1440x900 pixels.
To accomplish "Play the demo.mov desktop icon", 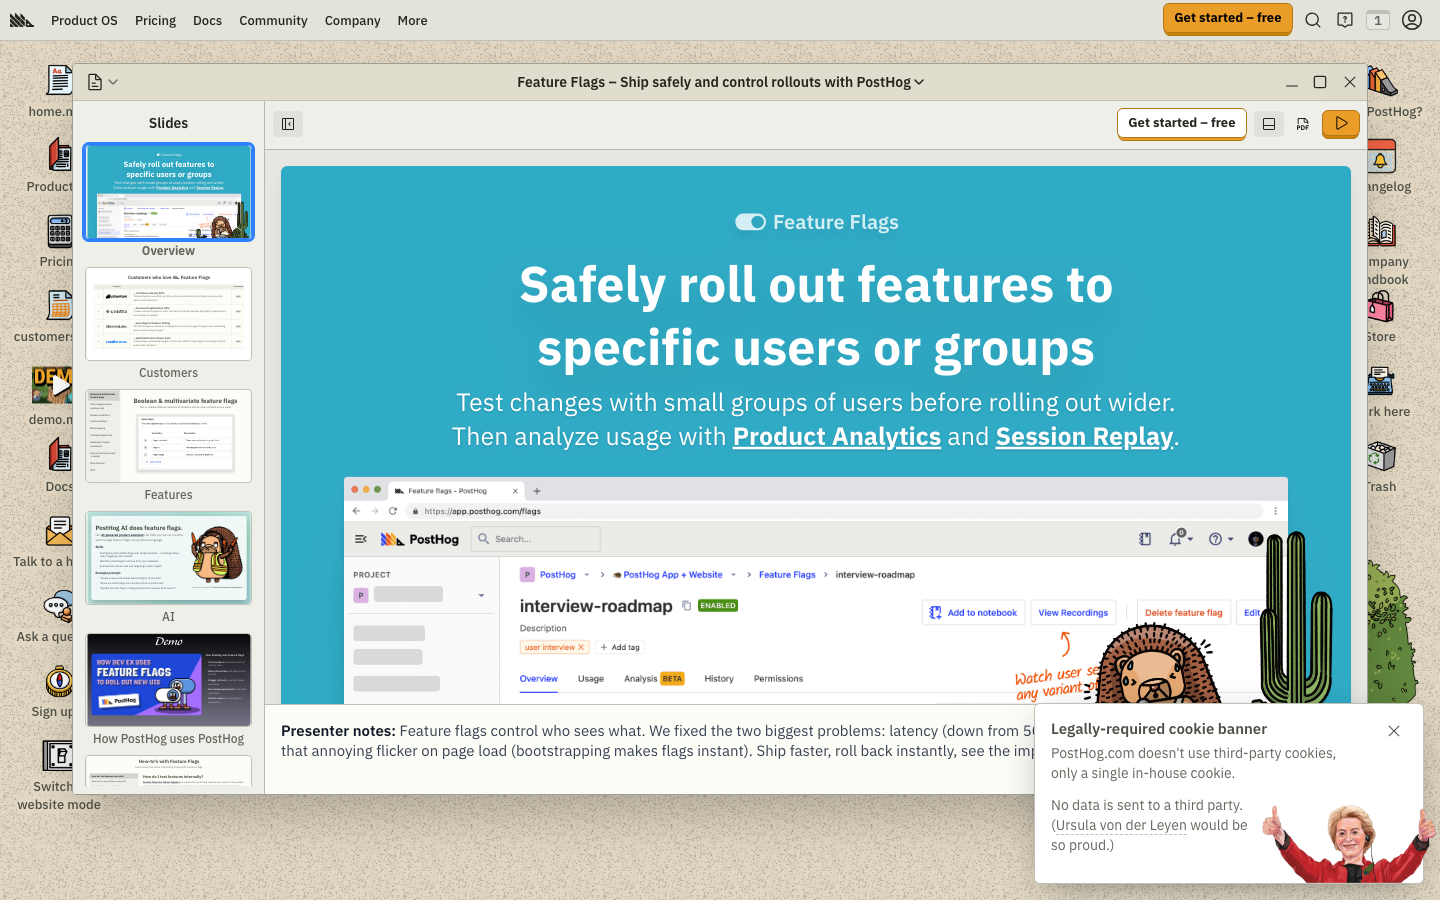I will pos(52,384).
